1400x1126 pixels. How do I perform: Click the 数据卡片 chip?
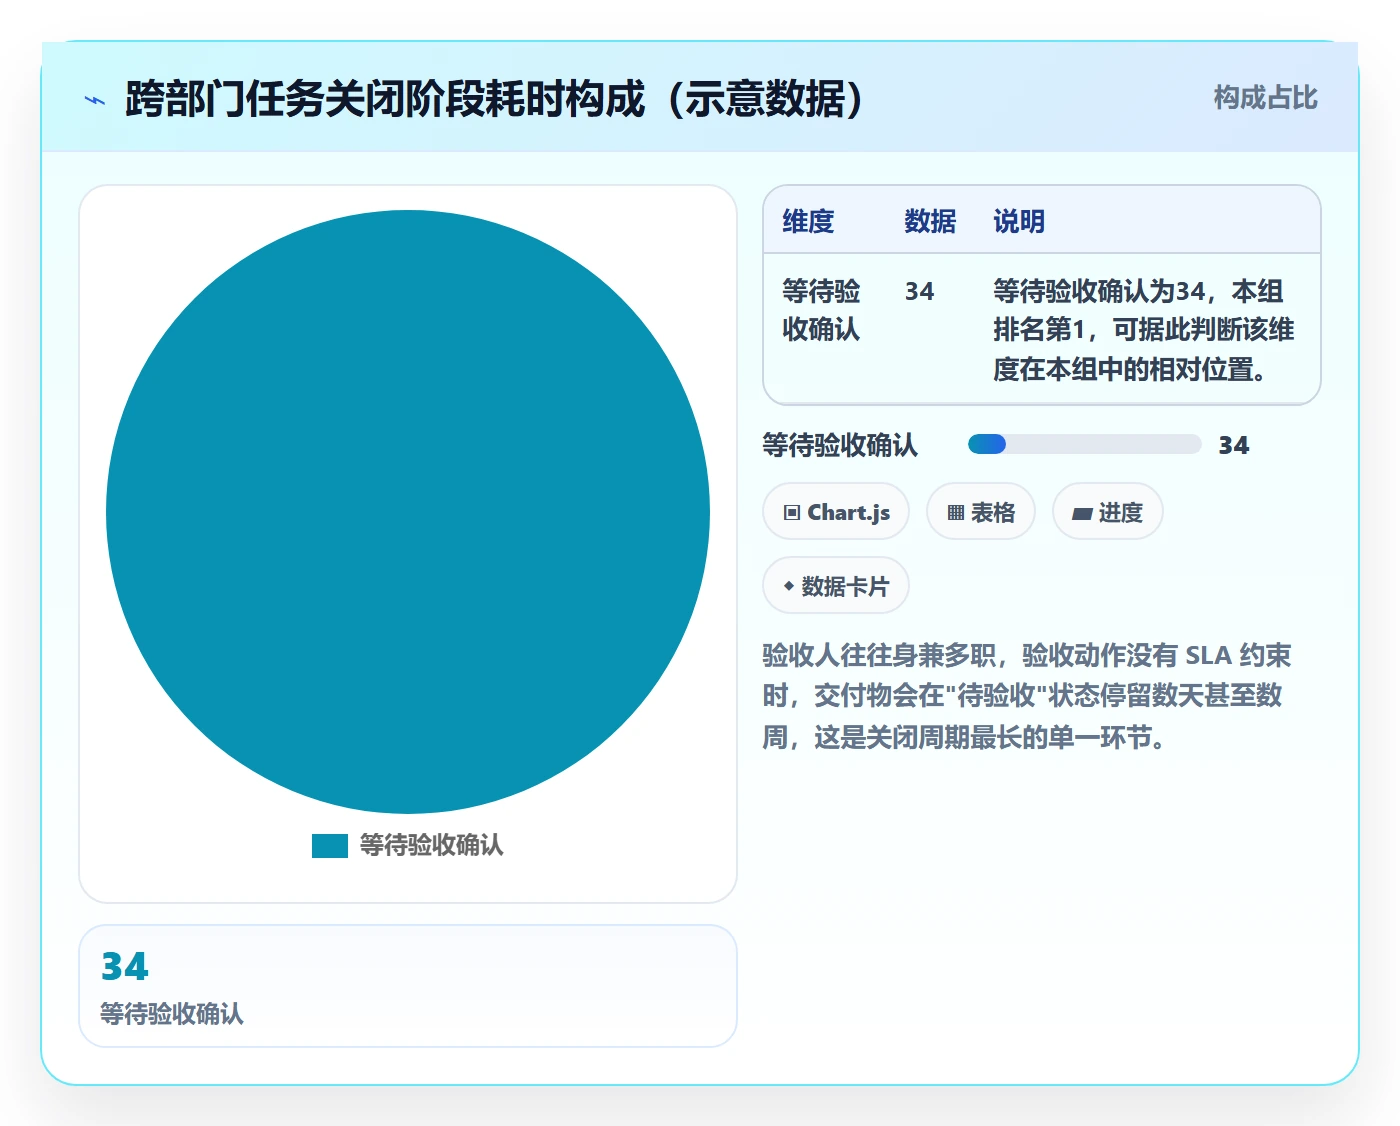(x=836, y=586)
